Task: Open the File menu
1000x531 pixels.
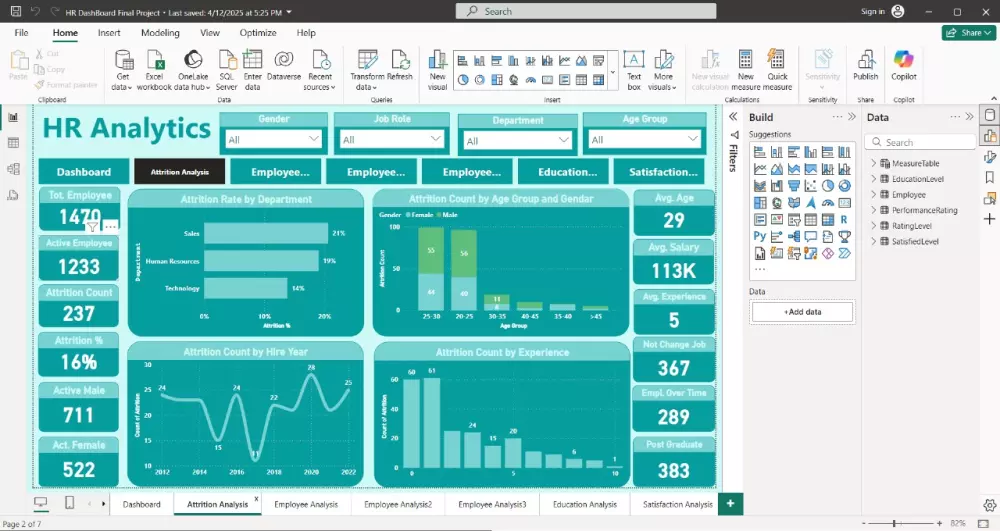Action: [x=21, y=33]
